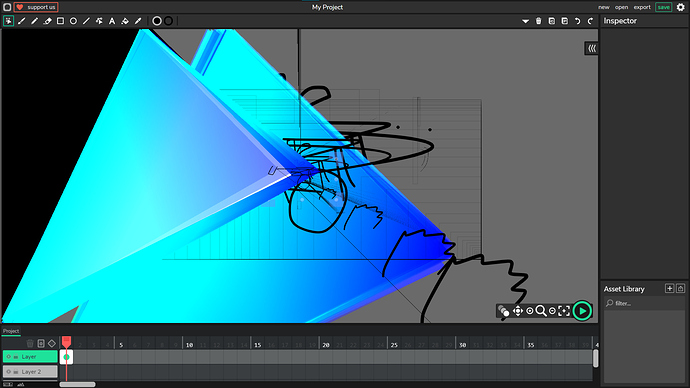Select the Text tool
This screenshot has height=388, width=690.
click(x=112, y=21)
